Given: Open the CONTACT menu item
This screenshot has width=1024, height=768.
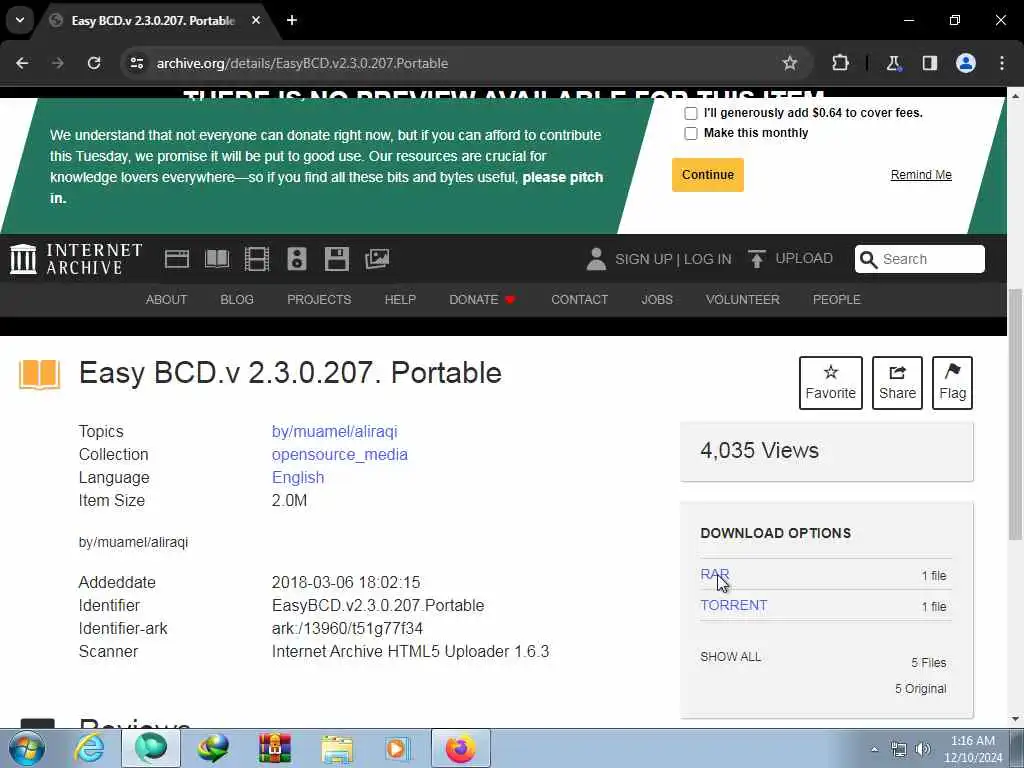Looking at the screenshot, I should [579, 300].
